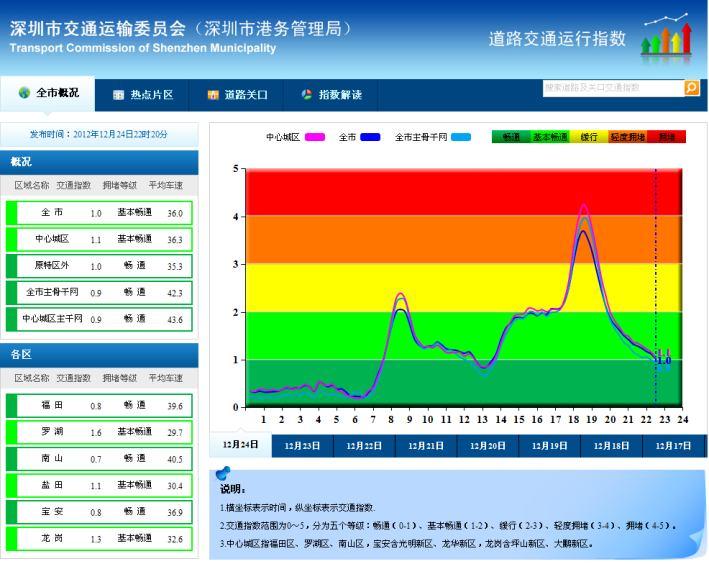
Task: View the 12月17日 chart tab
Action: (673, 446)
